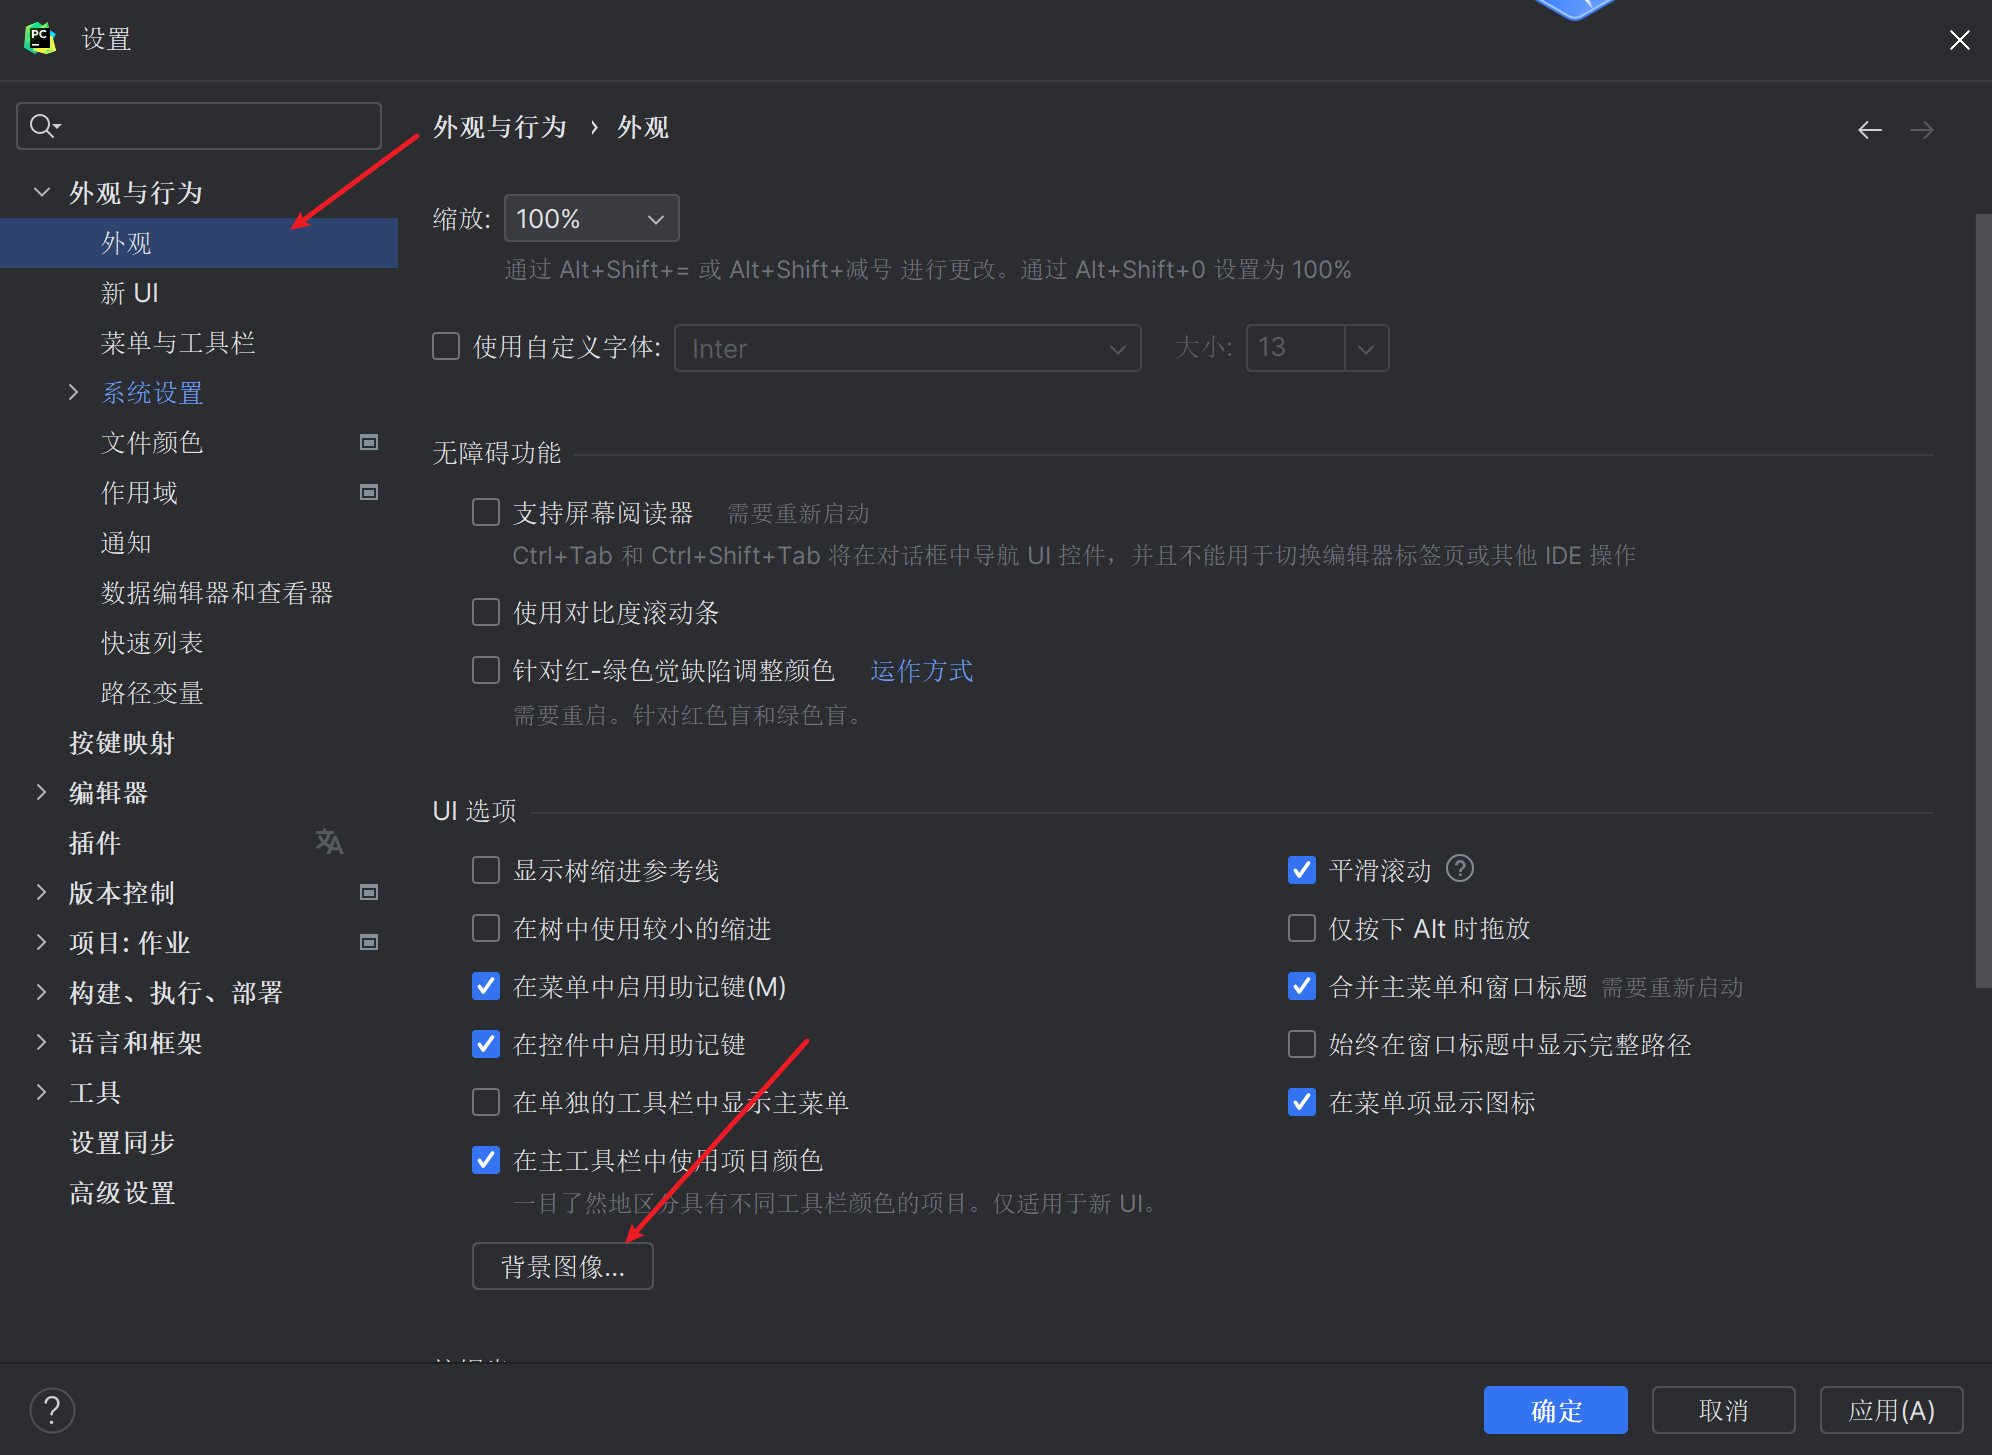Go forward with the right arrow
This screenshot has width=1992, height=1455.
point(1921,130)
